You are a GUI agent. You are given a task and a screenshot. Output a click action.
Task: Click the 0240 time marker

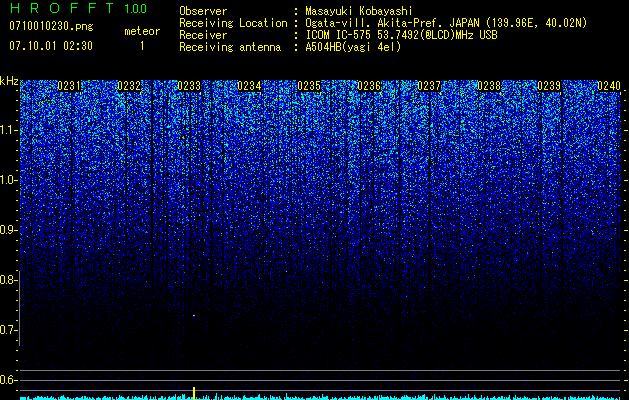[x=609, y=86]
